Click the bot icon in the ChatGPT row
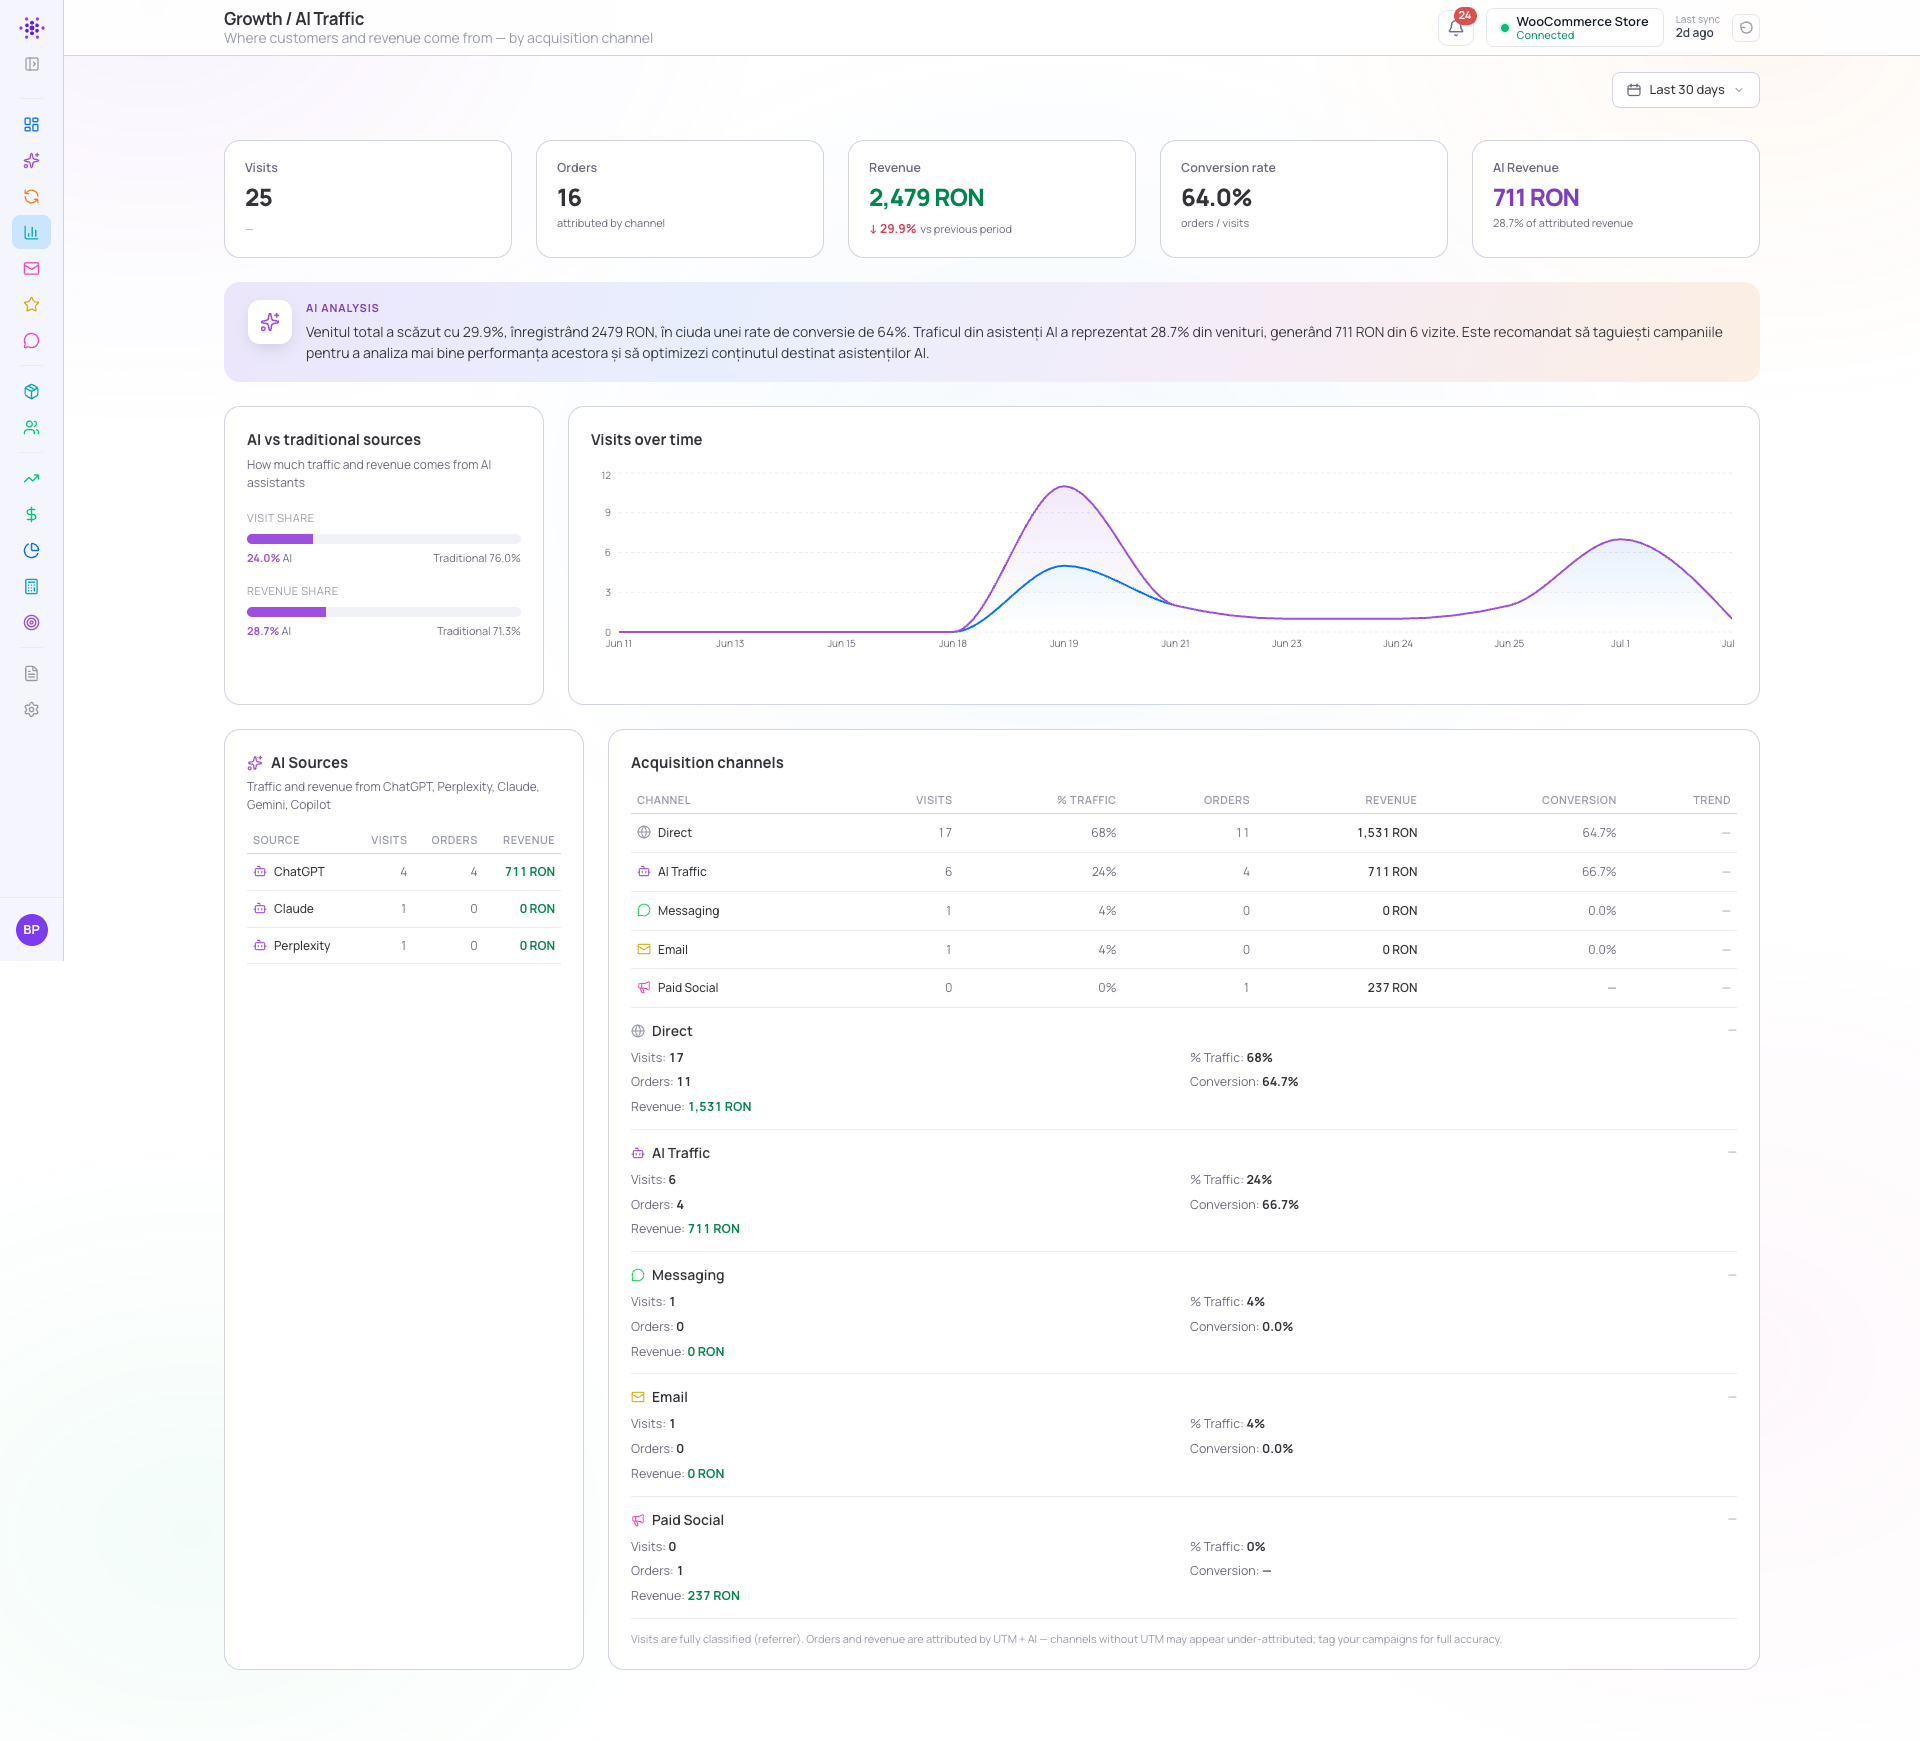1920x1741 pixels. tap(260, 872)
